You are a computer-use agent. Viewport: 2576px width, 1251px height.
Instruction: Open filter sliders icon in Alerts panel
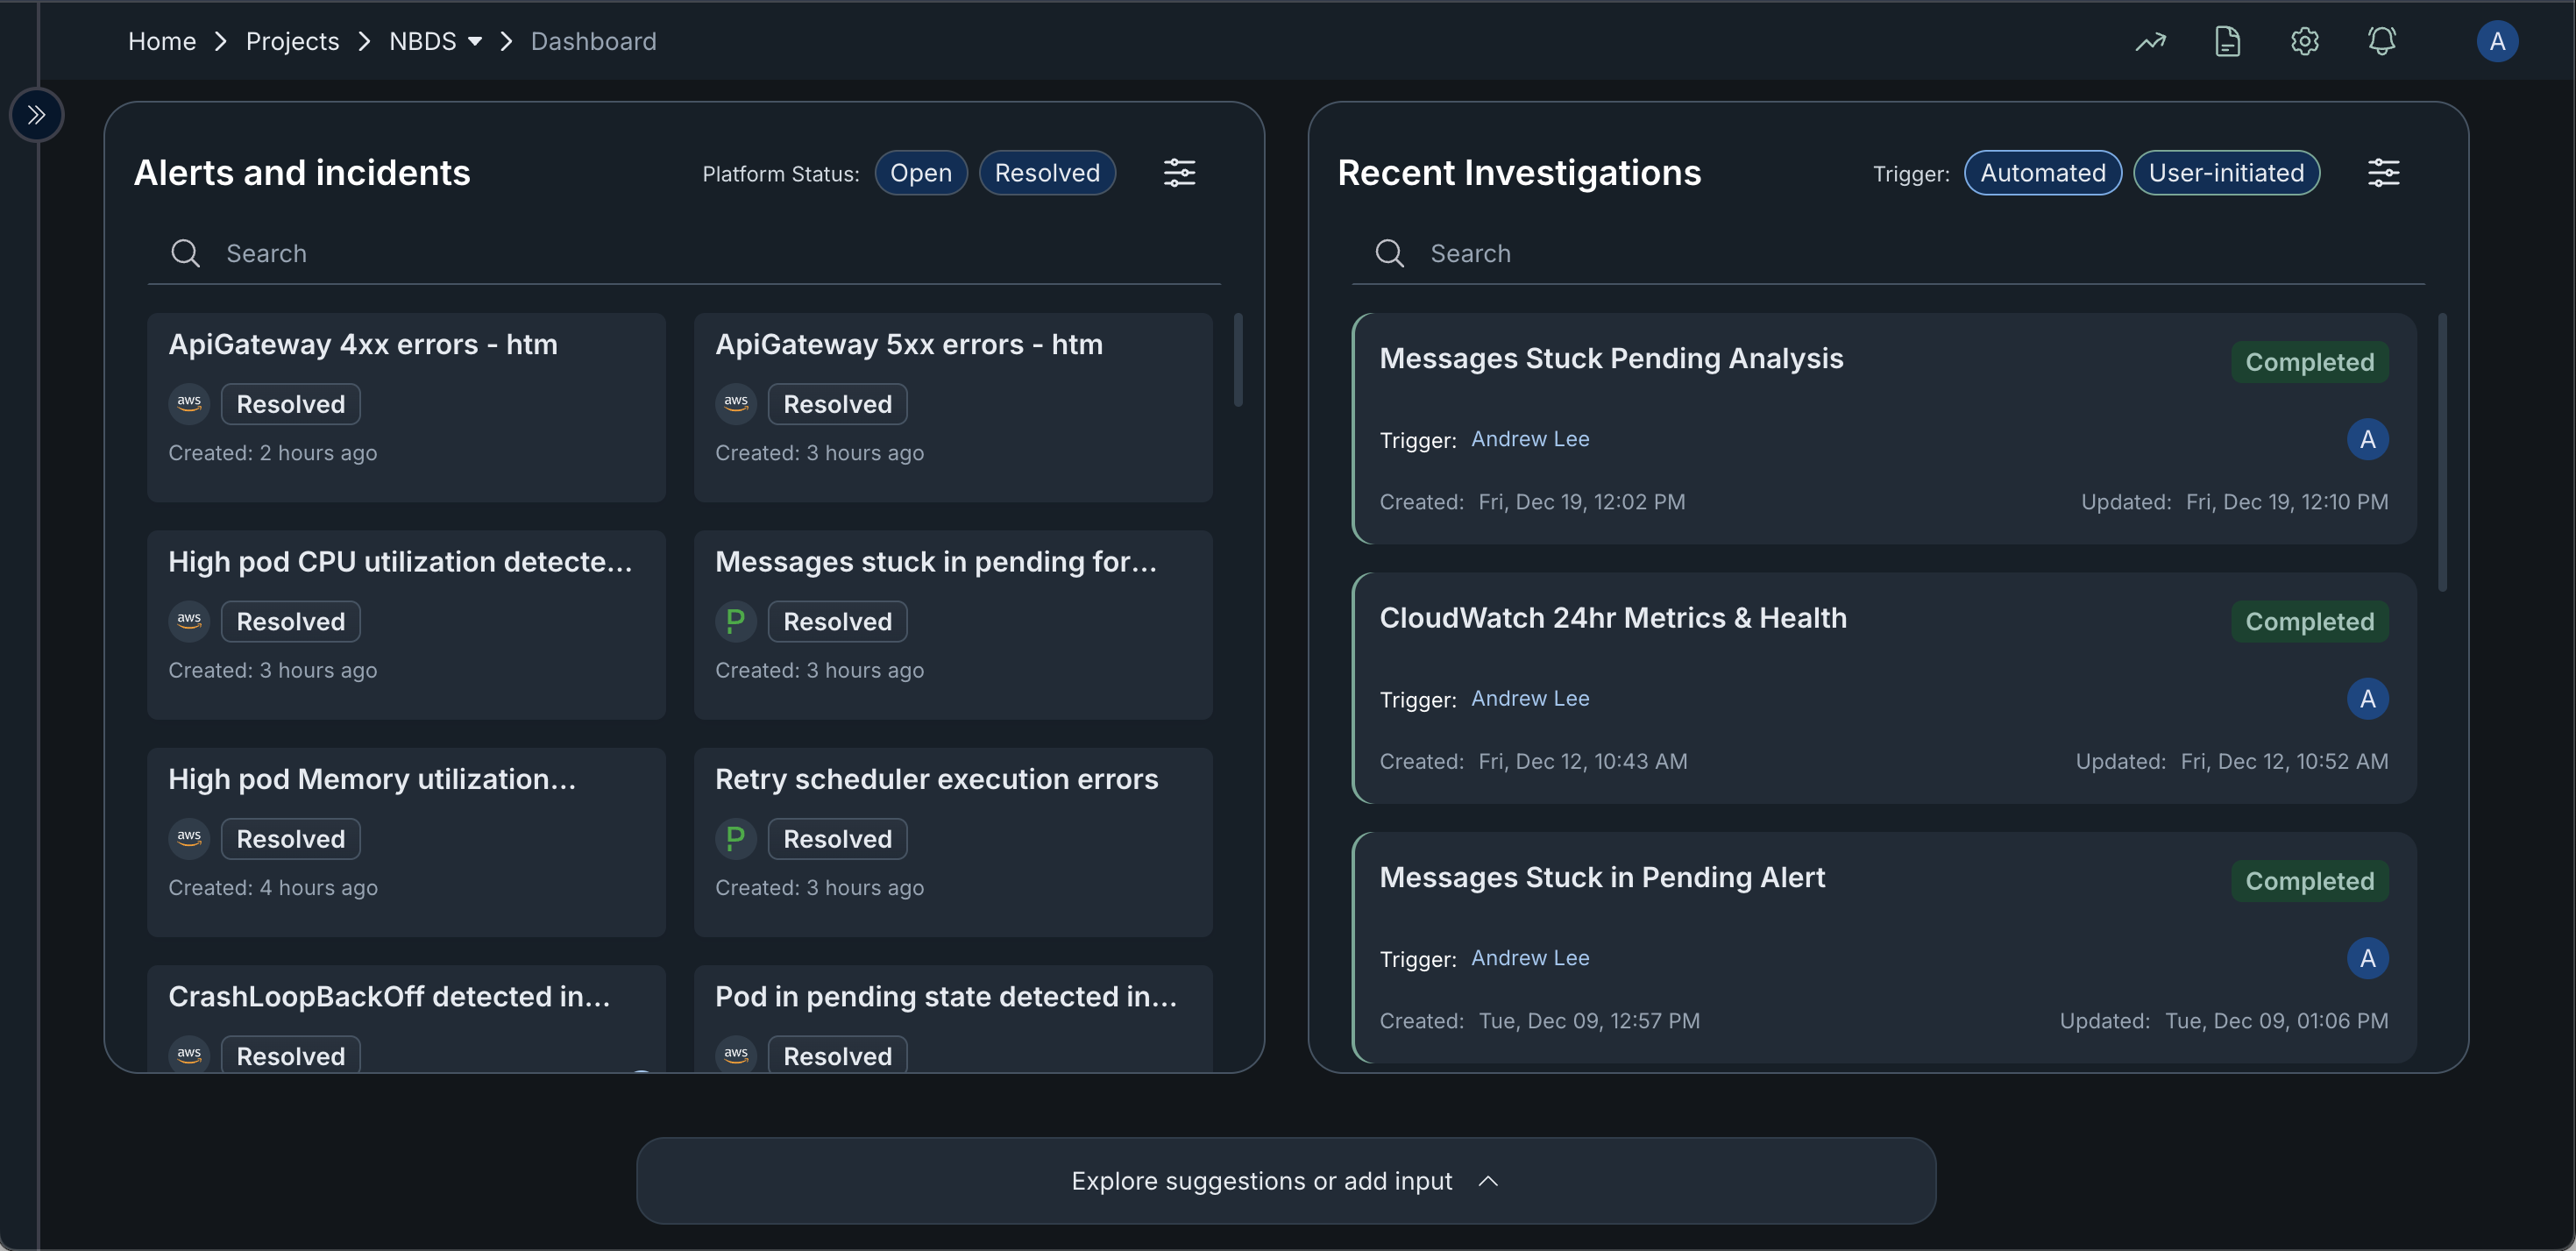1179,173
